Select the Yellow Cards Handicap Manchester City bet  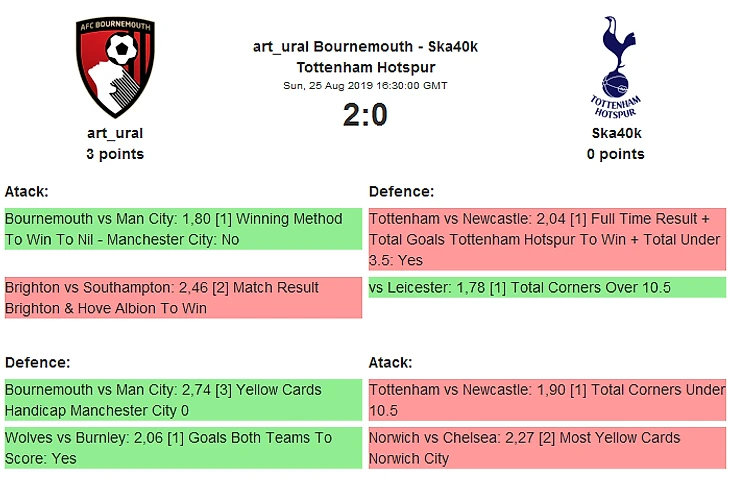click(x=183, y=400)
